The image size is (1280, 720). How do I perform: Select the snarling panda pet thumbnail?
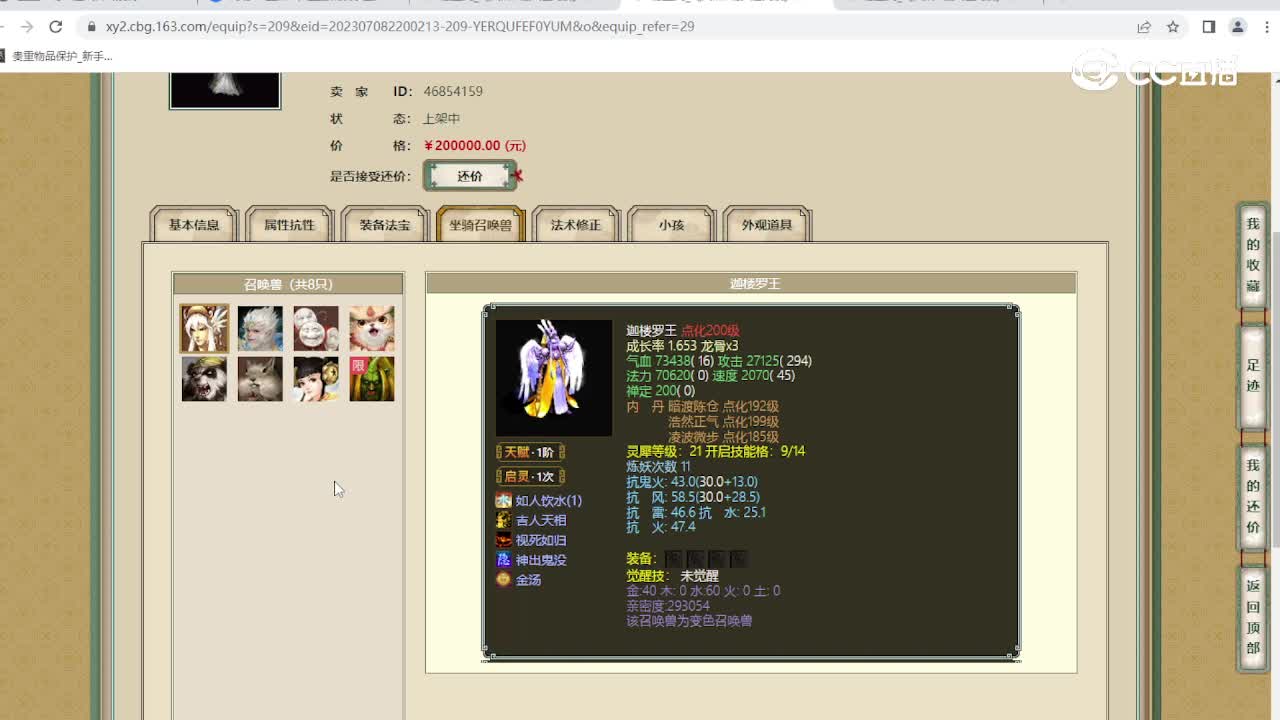coord(204,379)
